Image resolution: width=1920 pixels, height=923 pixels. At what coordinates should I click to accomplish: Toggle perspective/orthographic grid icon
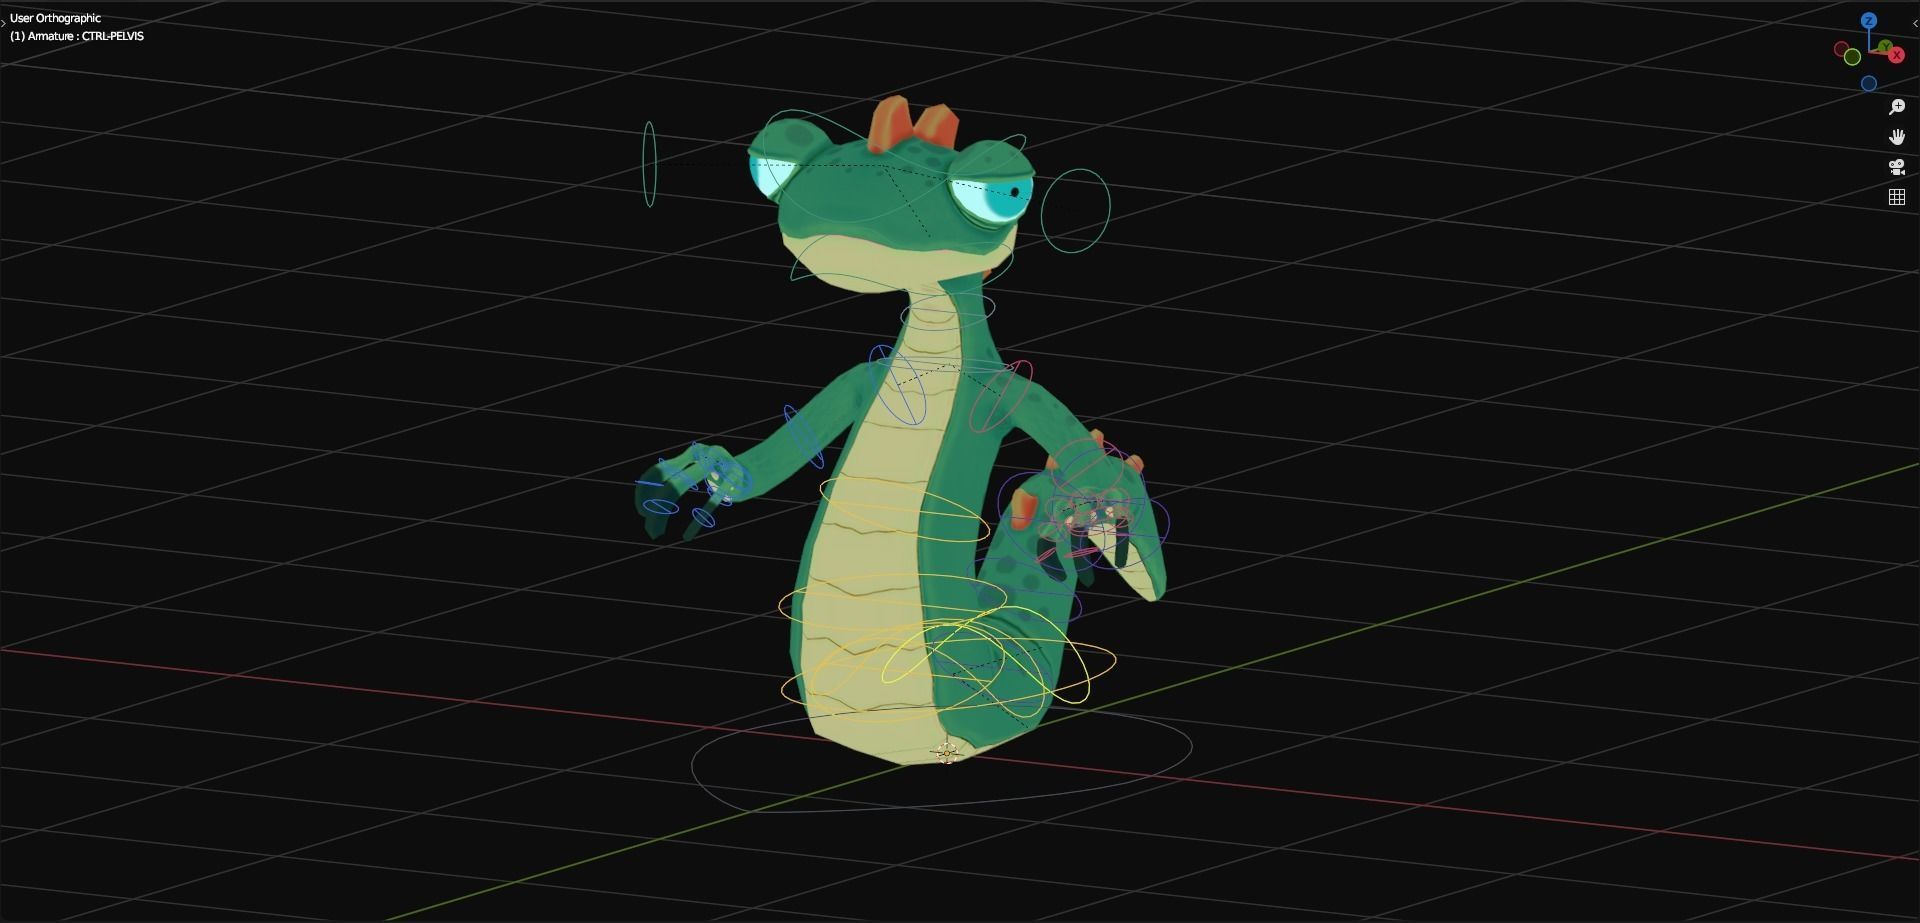pyautogui.click(x=1896, y=197)
